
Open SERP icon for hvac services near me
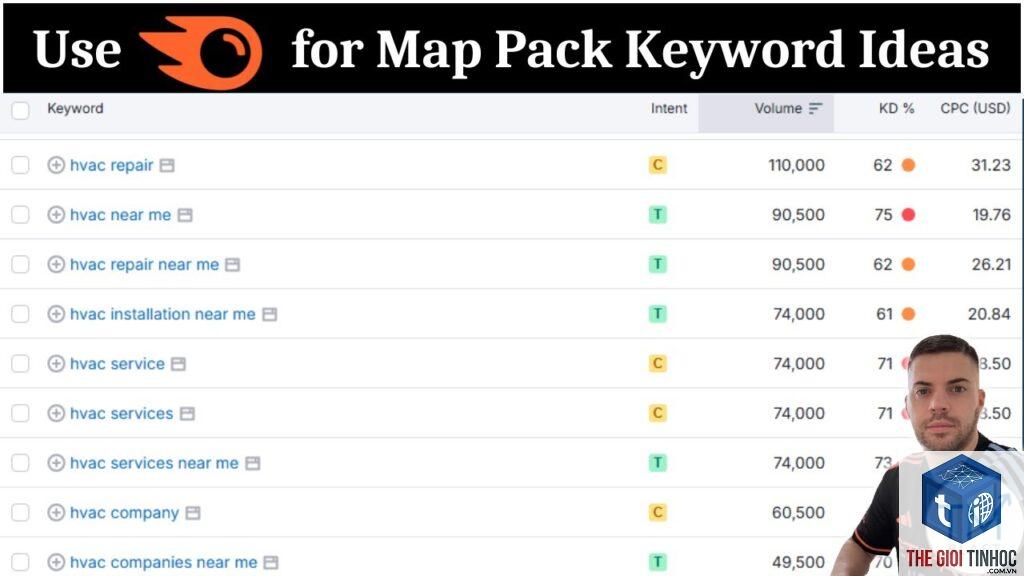pyautogui.click(x=253, y=463)
